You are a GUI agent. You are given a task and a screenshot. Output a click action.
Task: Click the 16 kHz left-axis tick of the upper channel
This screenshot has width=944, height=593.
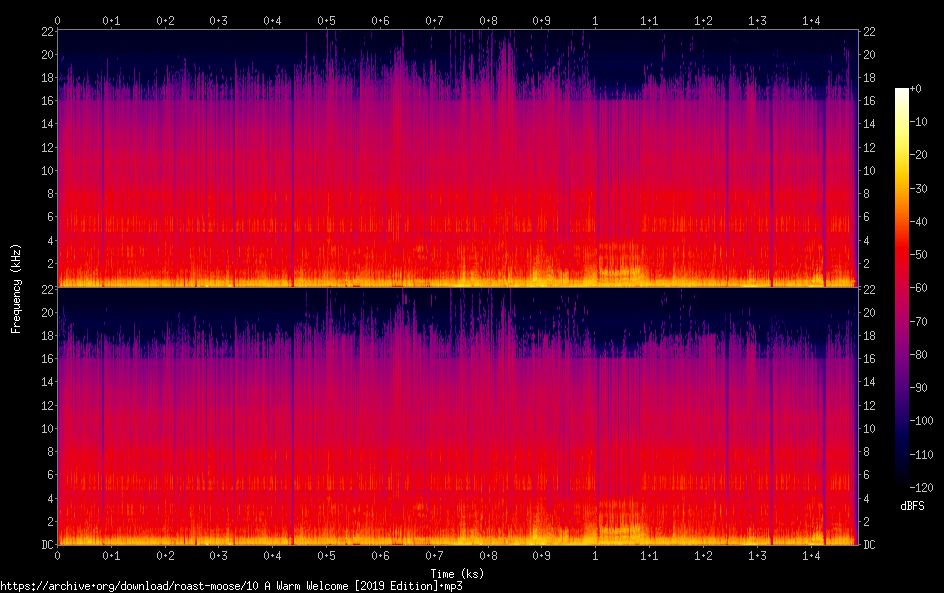coord(45,100)
